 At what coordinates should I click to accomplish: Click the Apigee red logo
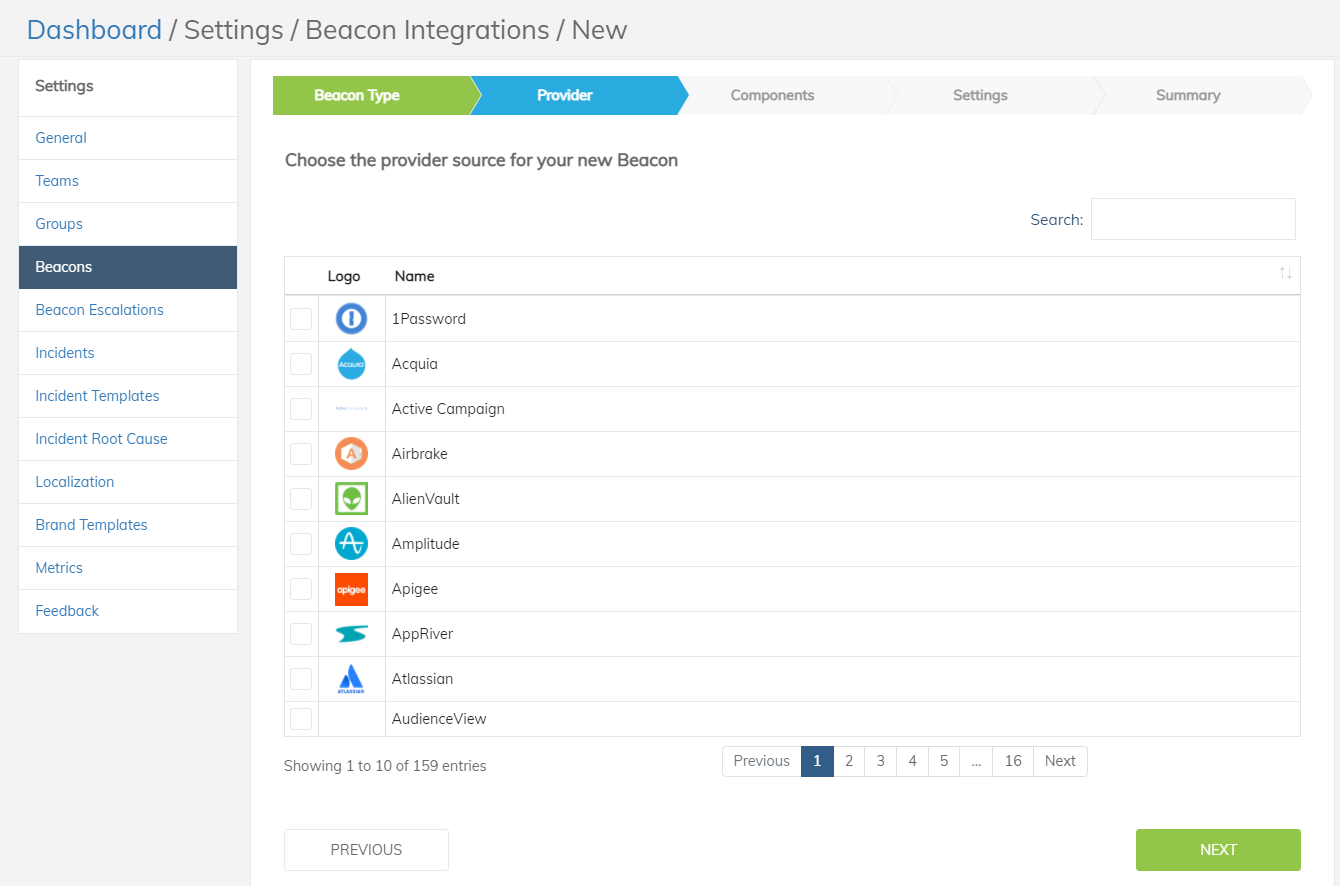coord(351,589)
